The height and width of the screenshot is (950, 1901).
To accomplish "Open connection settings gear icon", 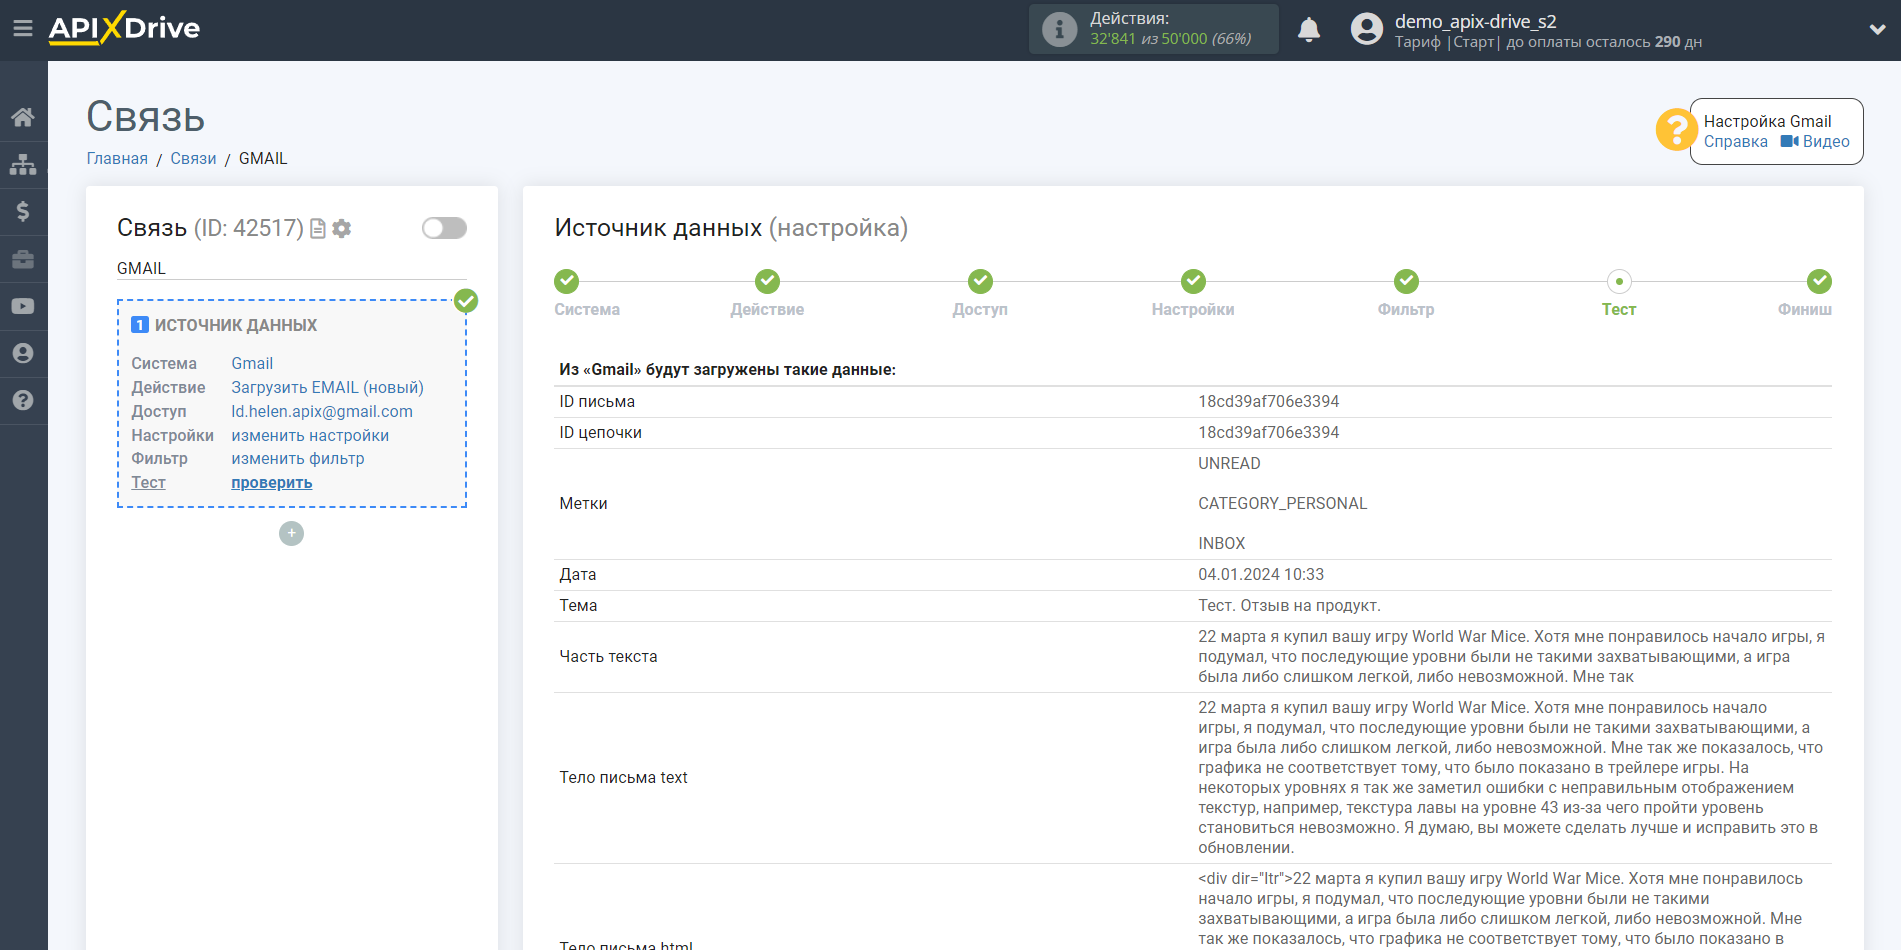I will point(342,229).
